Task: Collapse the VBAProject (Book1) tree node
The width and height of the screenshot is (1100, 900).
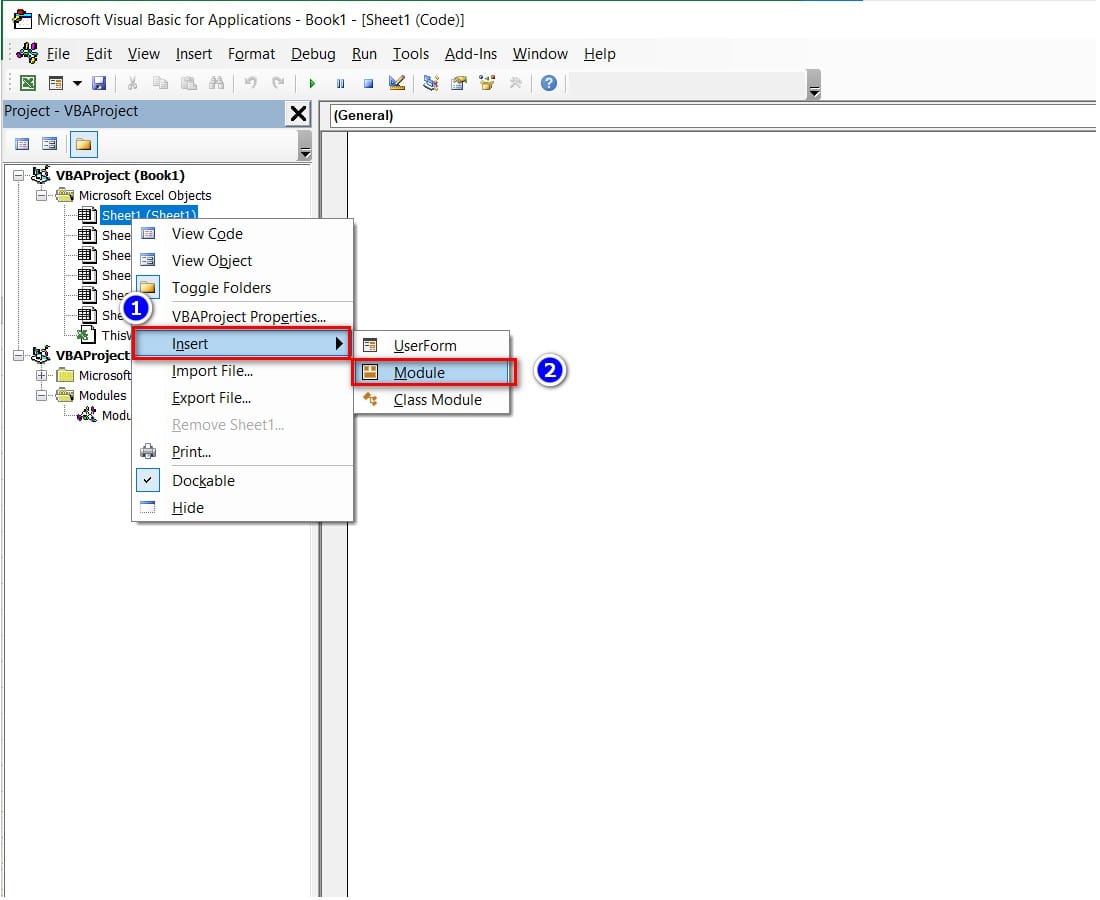Action: click(18, 176)
